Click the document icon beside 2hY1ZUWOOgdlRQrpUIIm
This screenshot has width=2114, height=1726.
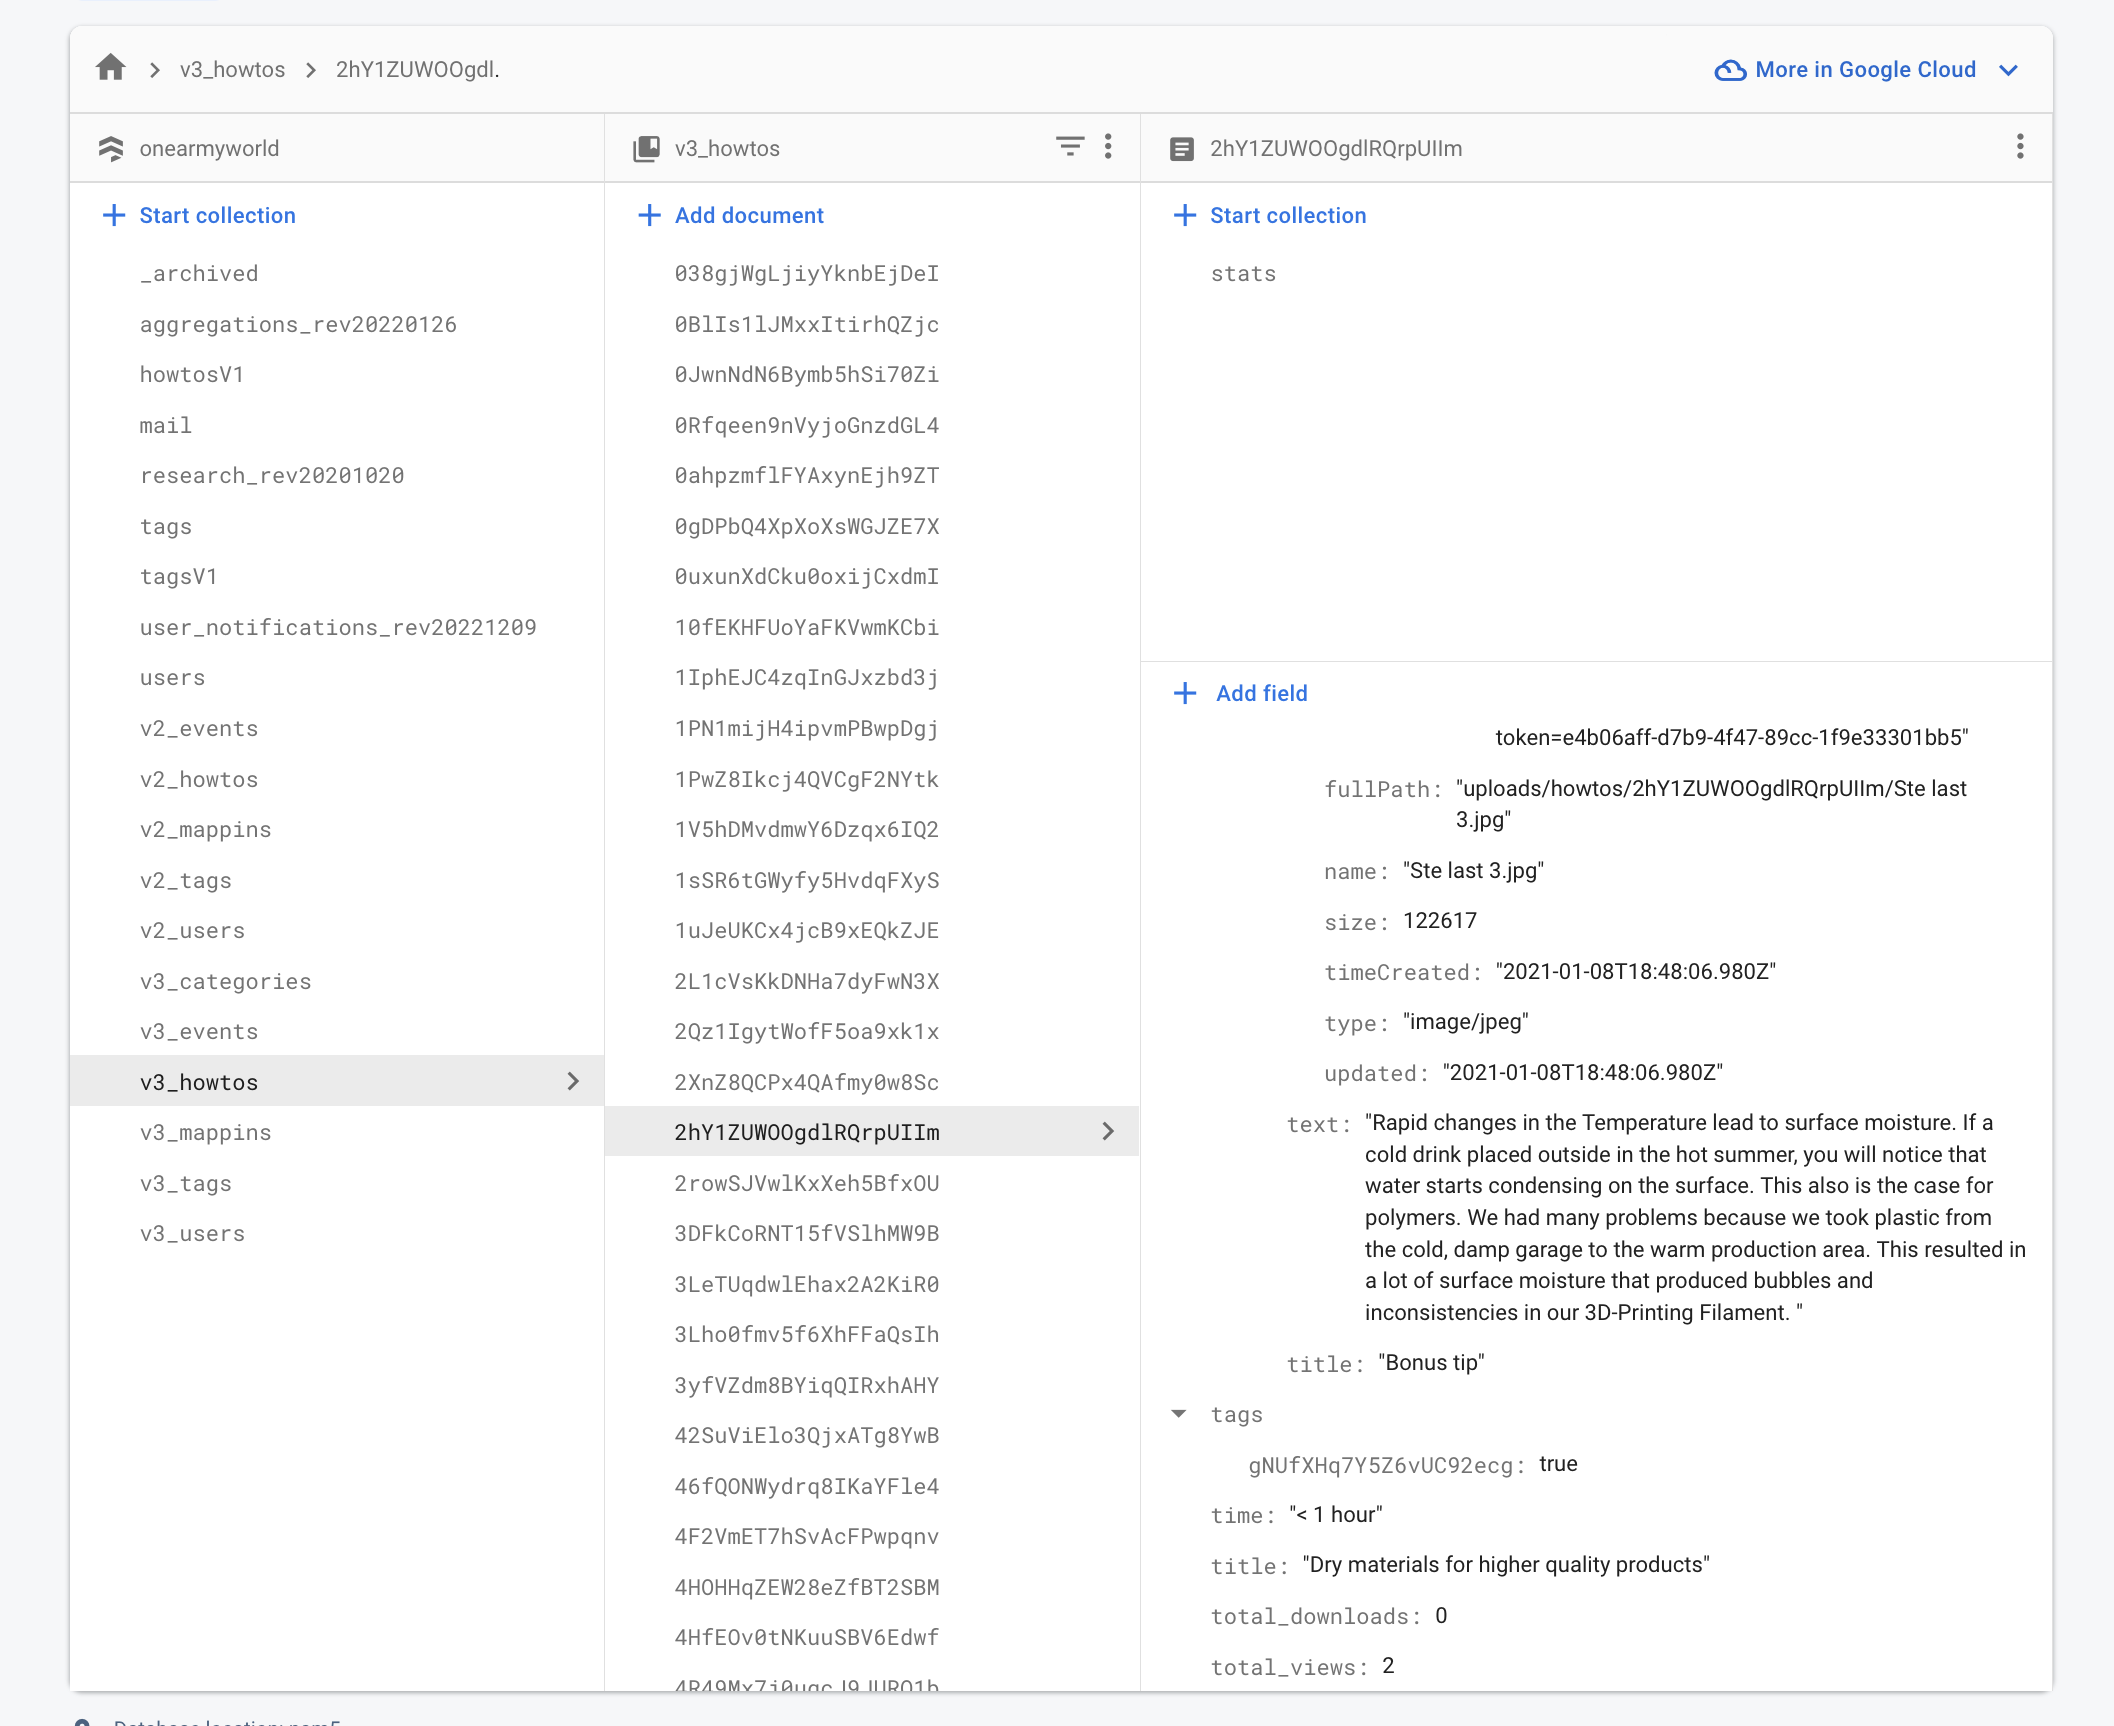click(1181, 149)
